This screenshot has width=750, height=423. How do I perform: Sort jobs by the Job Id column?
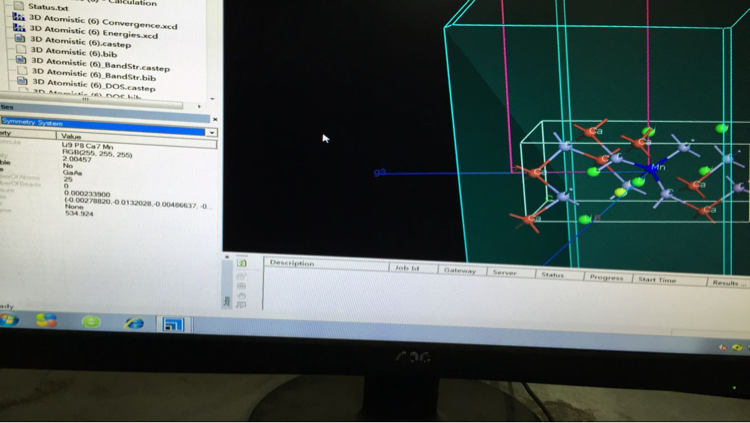point(413,268)
